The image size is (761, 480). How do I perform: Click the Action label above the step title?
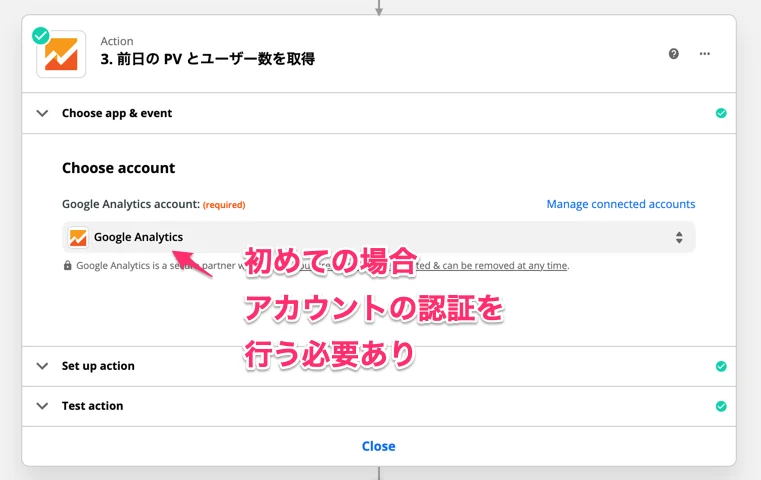point(117,41)
